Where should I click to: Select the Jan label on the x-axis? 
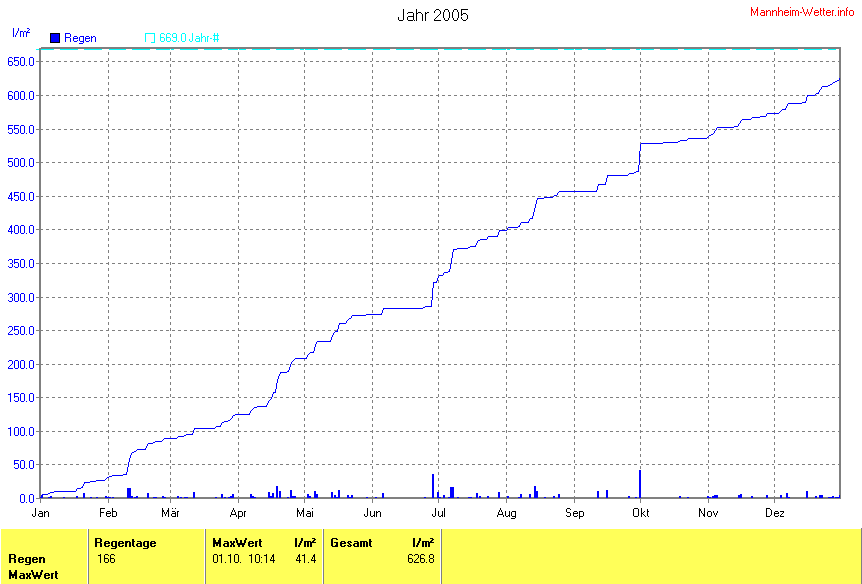point(41,513)
